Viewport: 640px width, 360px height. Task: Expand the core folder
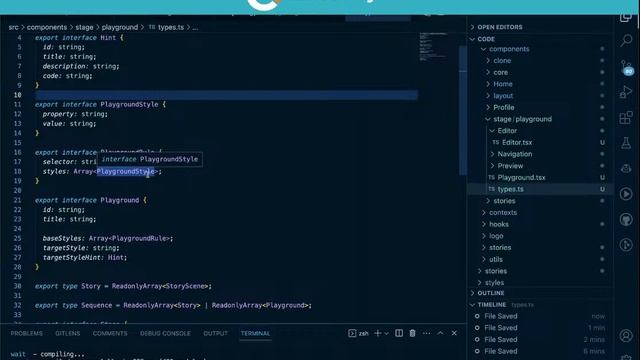[500, 72]
